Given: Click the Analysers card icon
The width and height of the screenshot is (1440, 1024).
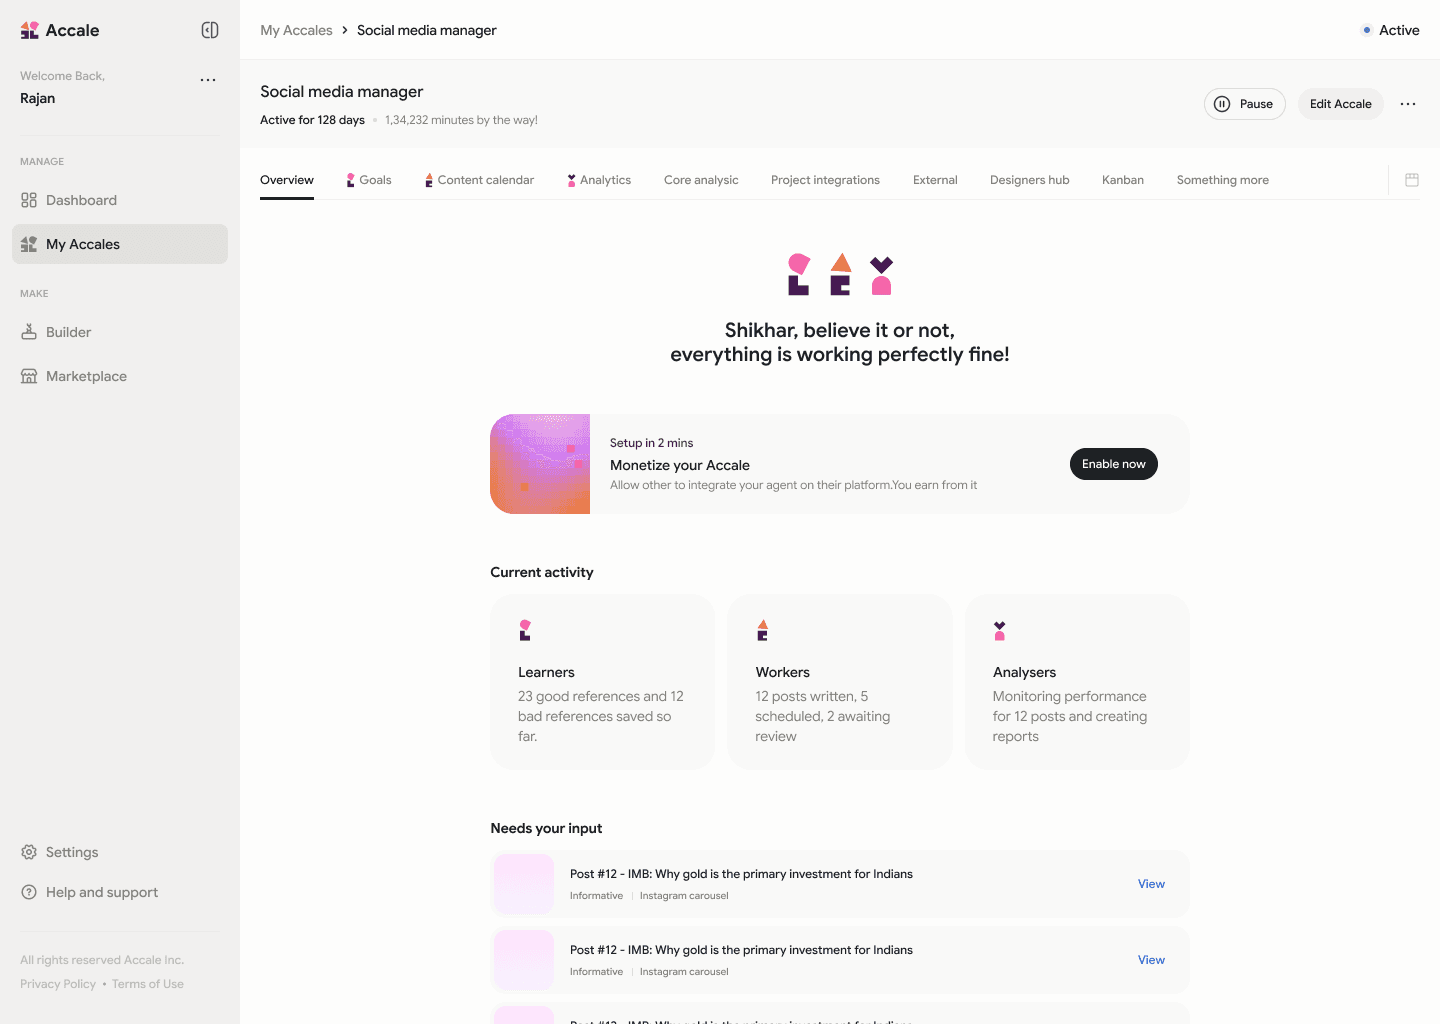Looking at the screenshot, I should pyautogui.click(x=999, y=630).
